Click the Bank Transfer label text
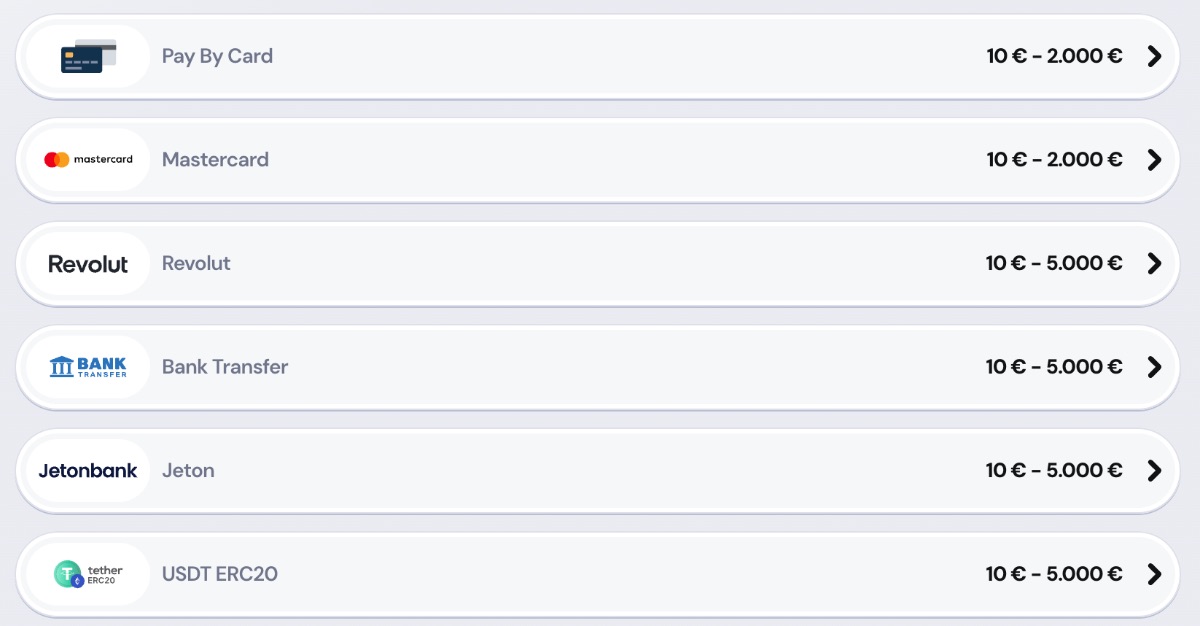The width and height of the screenshot is (1200, 626). point(224,367)
